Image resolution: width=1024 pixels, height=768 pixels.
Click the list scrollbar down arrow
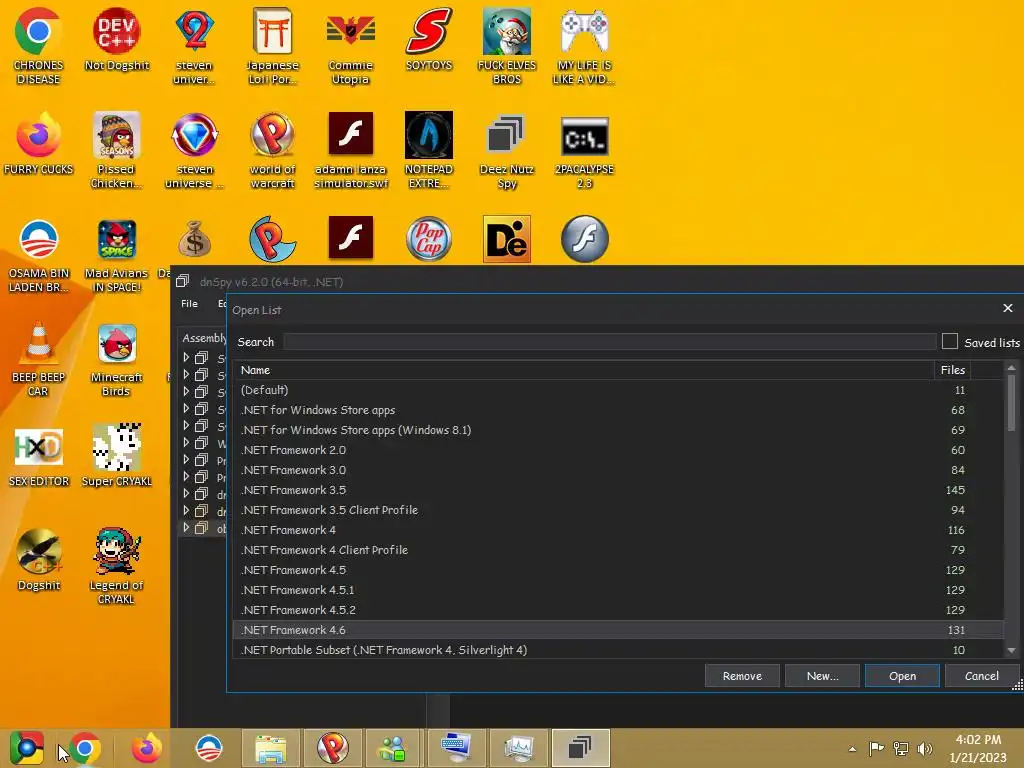1011,650
